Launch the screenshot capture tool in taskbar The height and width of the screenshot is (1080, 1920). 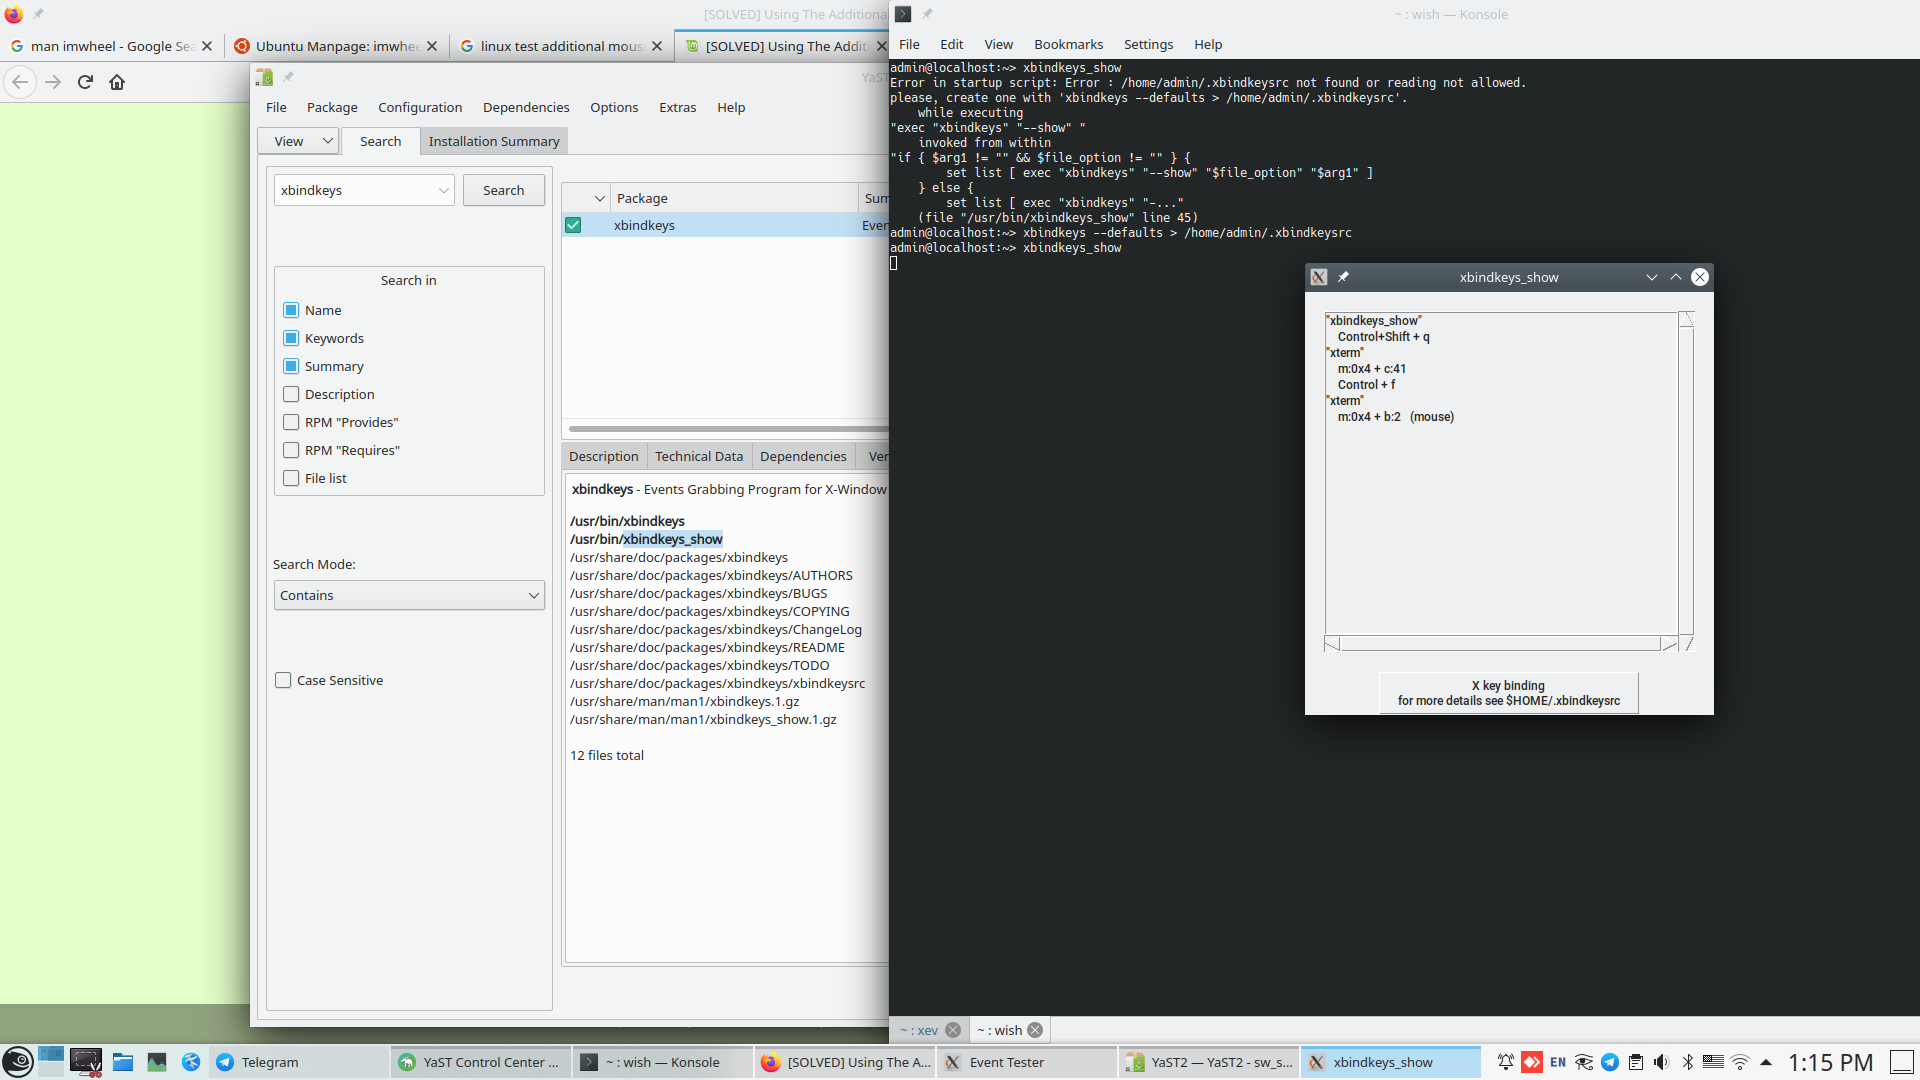point(86,1062)
